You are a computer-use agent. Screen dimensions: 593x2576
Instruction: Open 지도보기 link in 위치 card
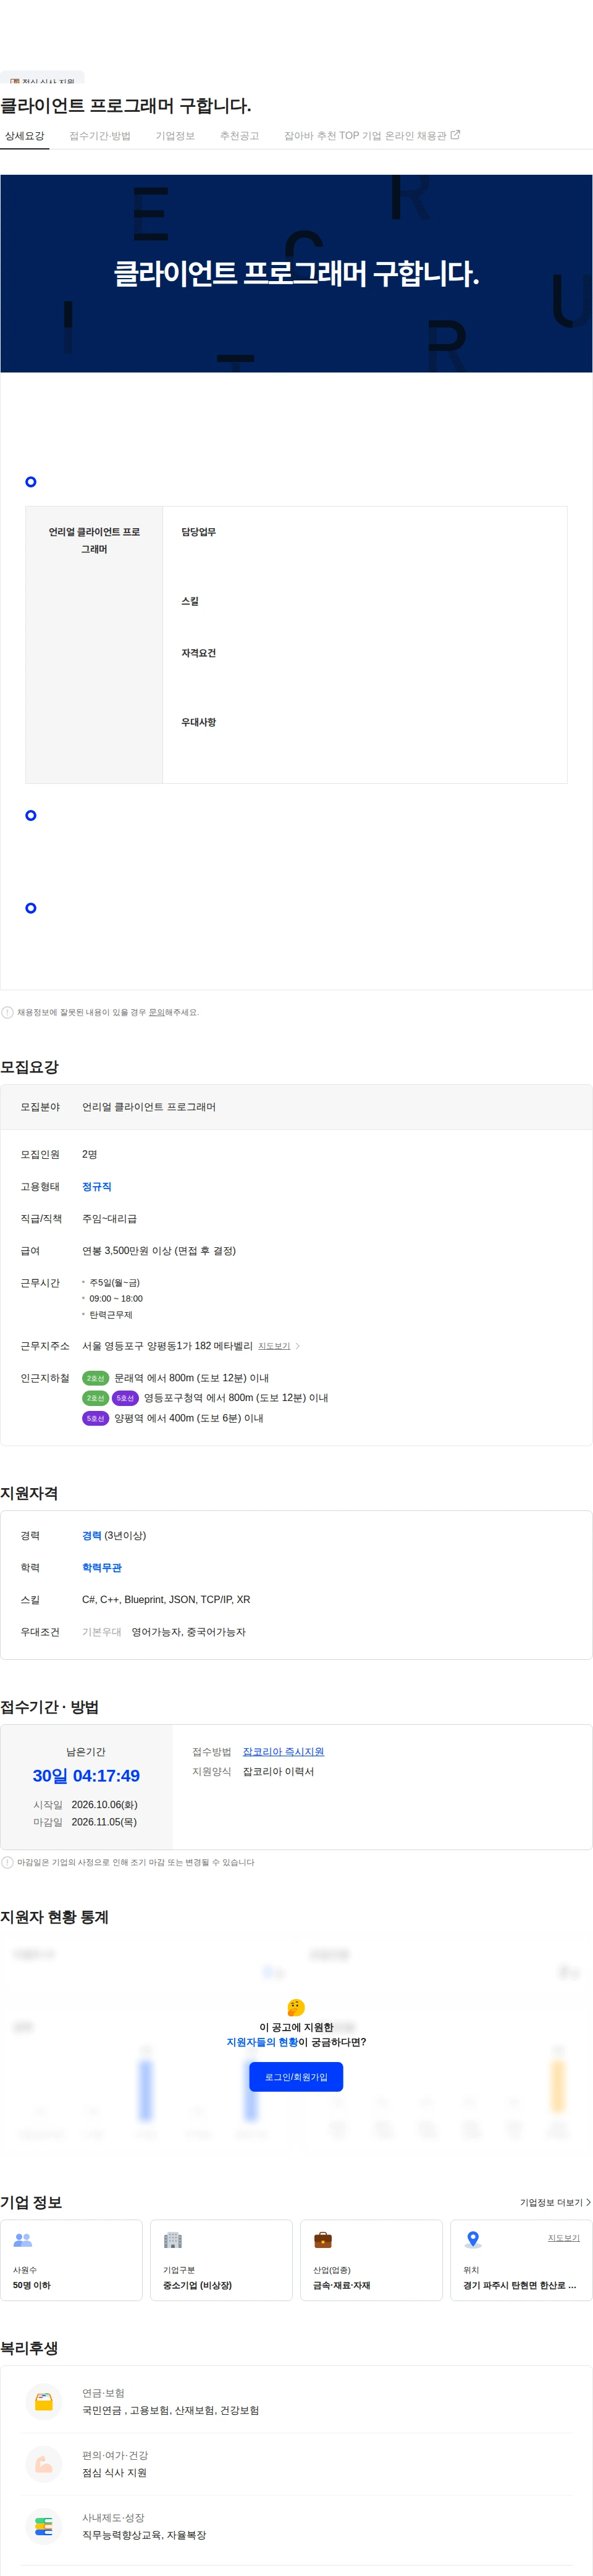pyautogui.click(x=563, y=2238)
